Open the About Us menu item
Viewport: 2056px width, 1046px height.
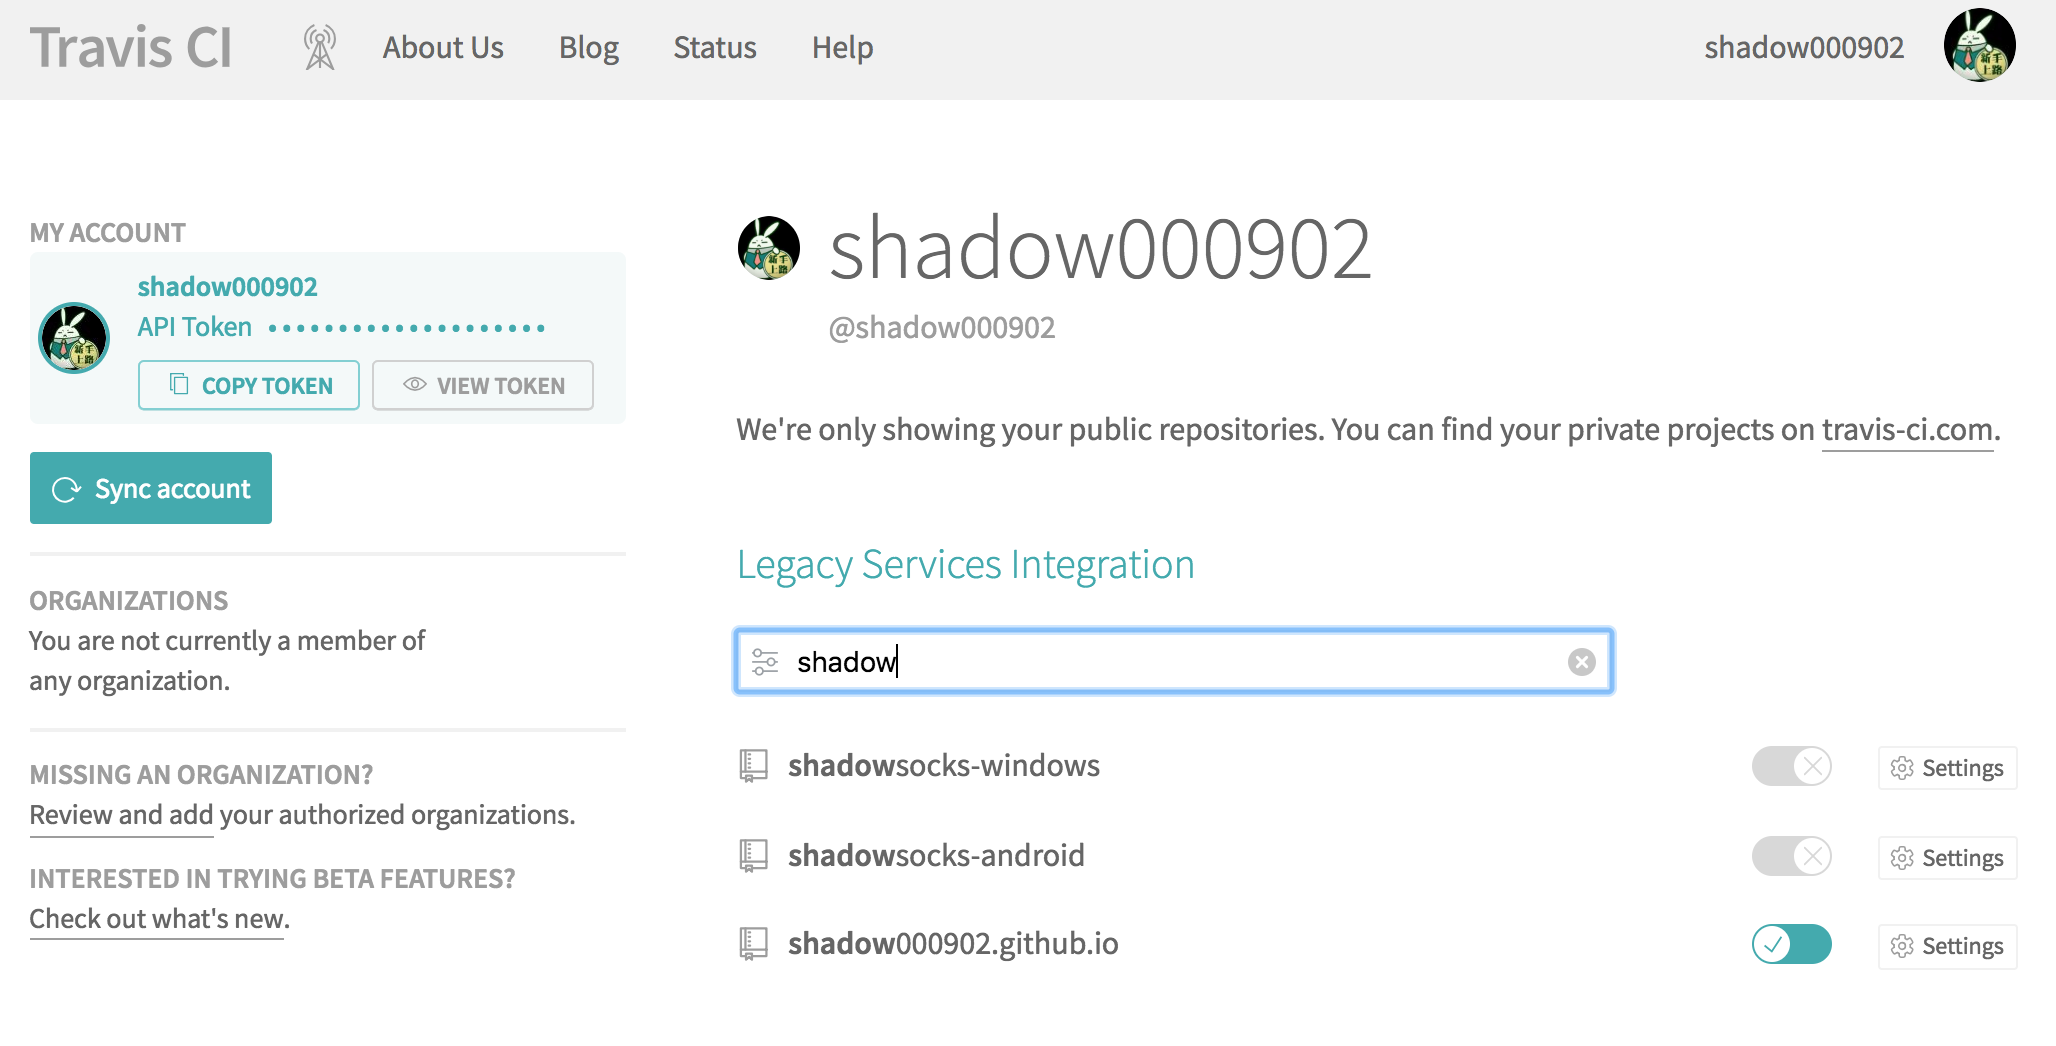[x=443, y=47]
